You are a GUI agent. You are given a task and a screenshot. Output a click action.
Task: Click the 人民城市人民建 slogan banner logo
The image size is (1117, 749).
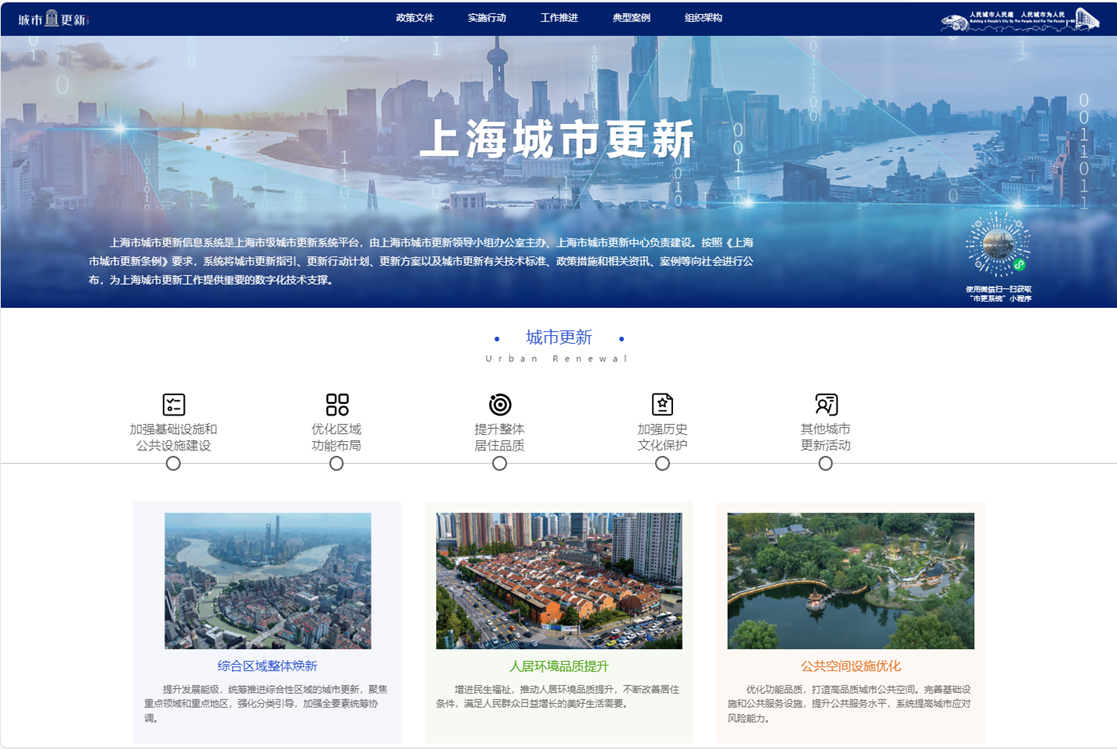[1019, 19]
